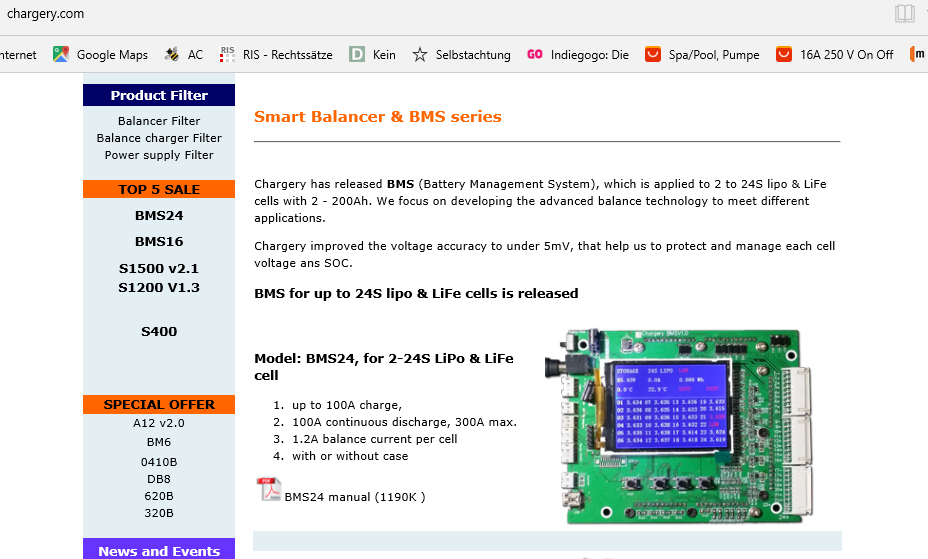Open the 16A 250 V On Off bookmark
Viewport: 928px width, 559px height.
tap(835, 55)
